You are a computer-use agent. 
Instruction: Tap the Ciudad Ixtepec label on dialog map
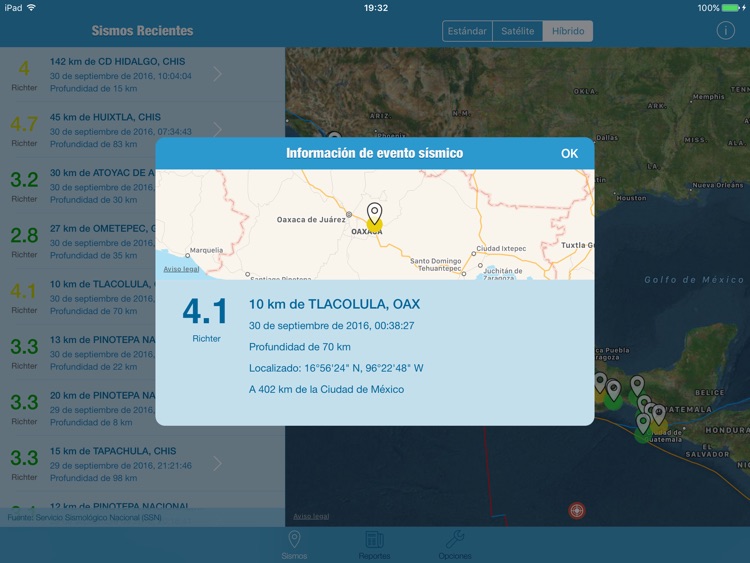tap(501, 249)
